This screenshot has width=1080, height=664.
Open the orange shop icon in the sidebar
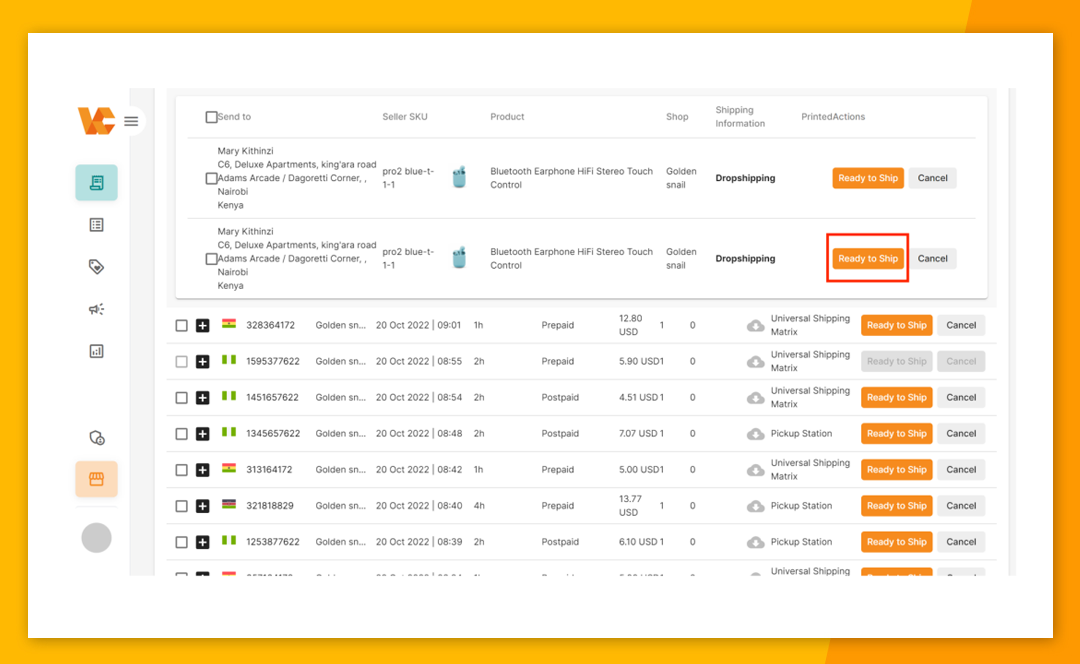click(x=96, y=479)
